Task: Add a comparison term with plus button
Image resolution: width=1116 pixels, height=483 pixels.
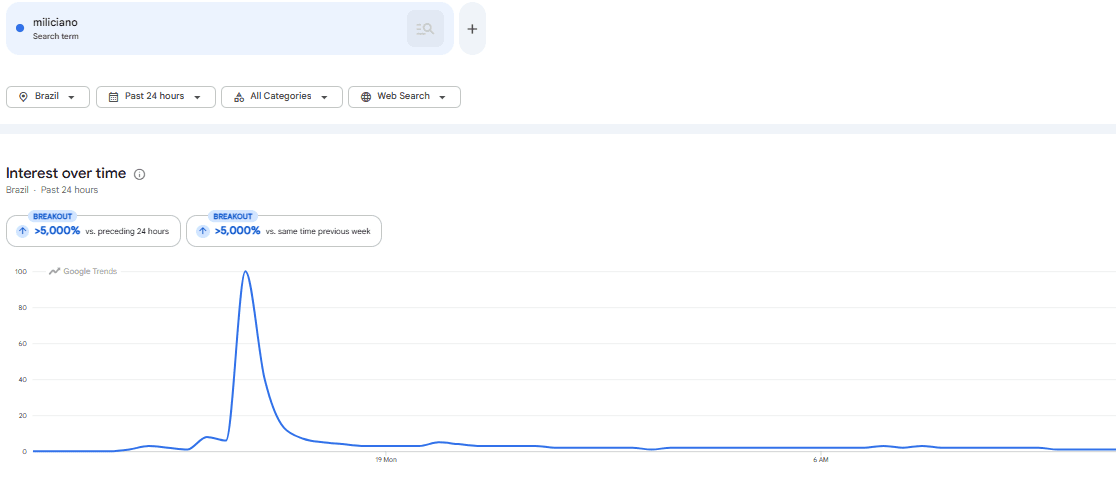Action: [x=472, y=28]
